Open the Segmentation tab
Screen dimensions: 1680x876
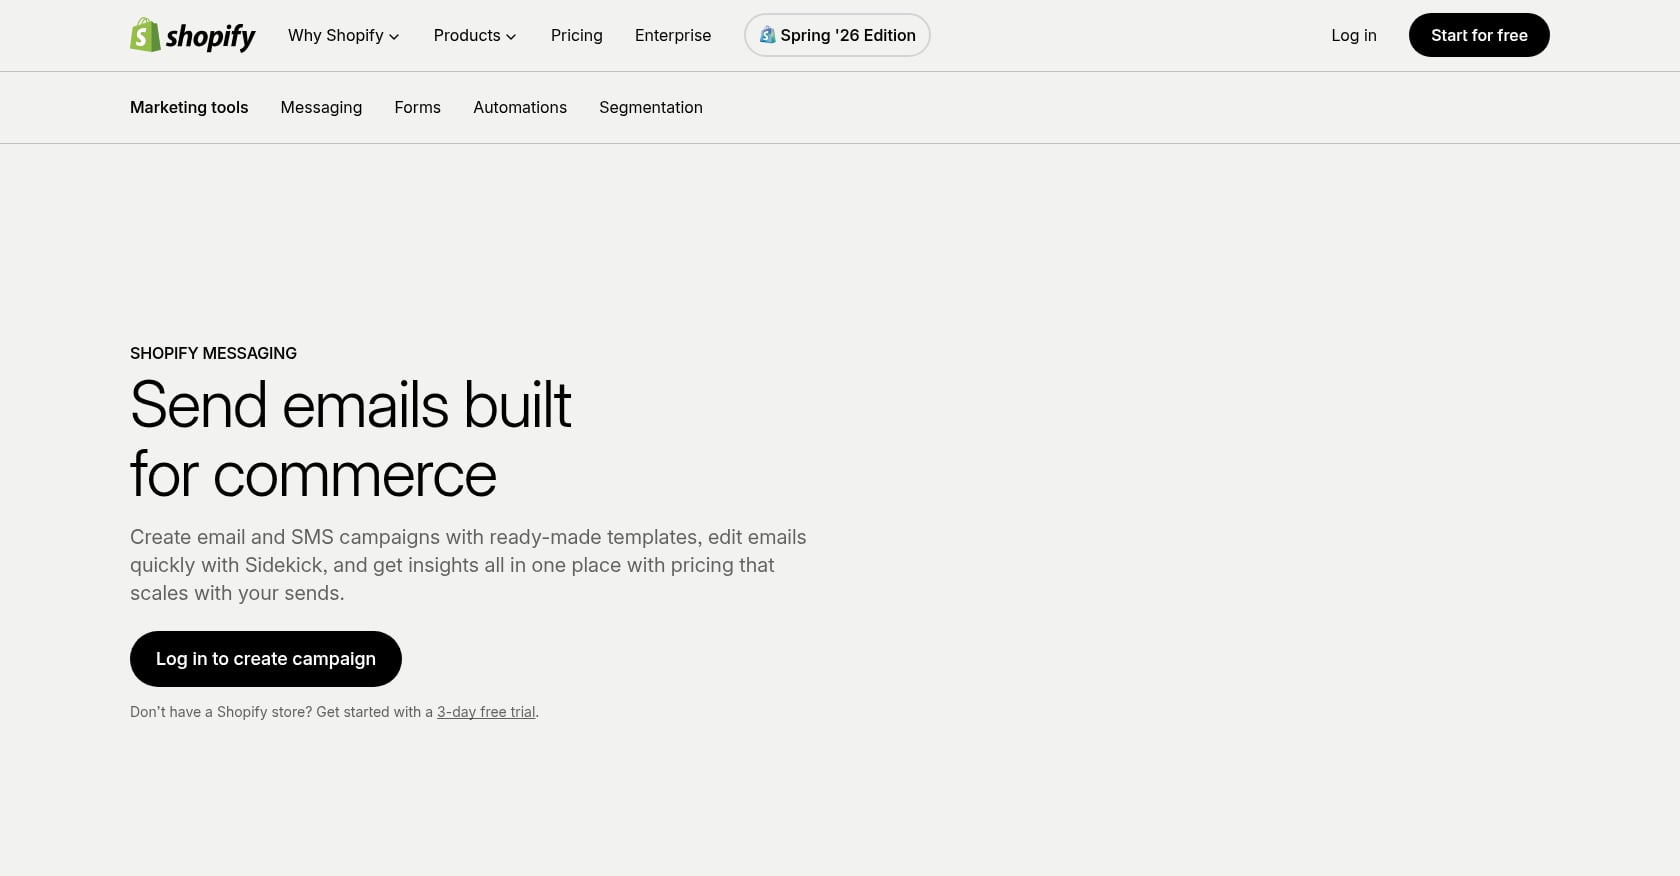tap(651, 107)
